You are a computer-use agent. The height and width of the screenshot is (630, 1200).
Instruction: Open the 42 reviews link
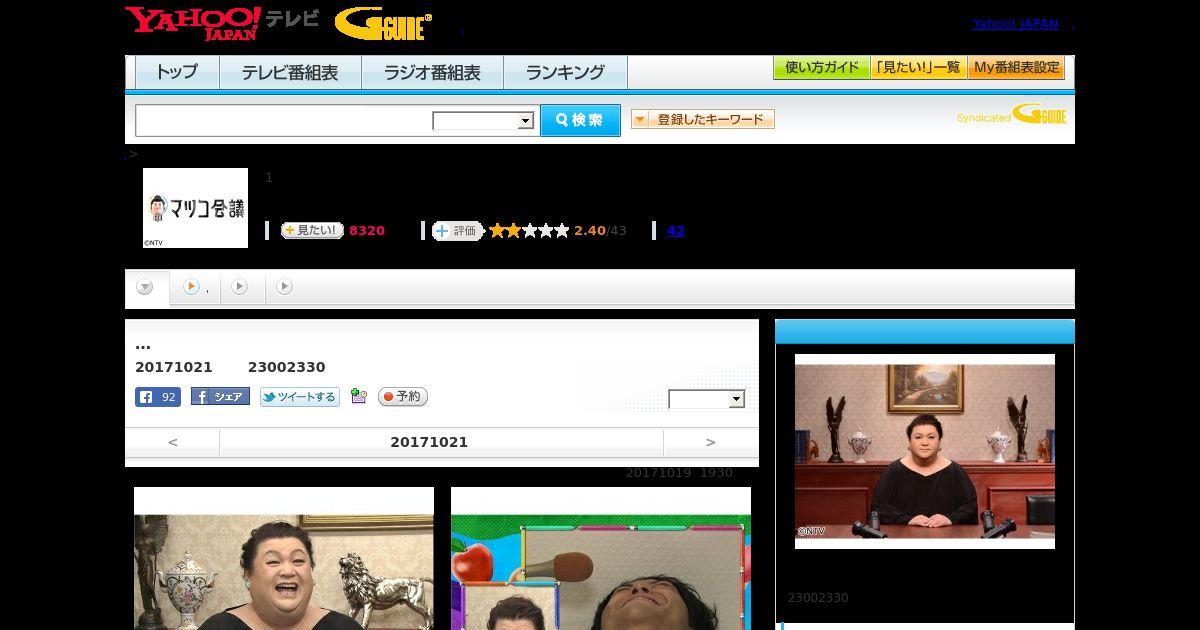675,231
